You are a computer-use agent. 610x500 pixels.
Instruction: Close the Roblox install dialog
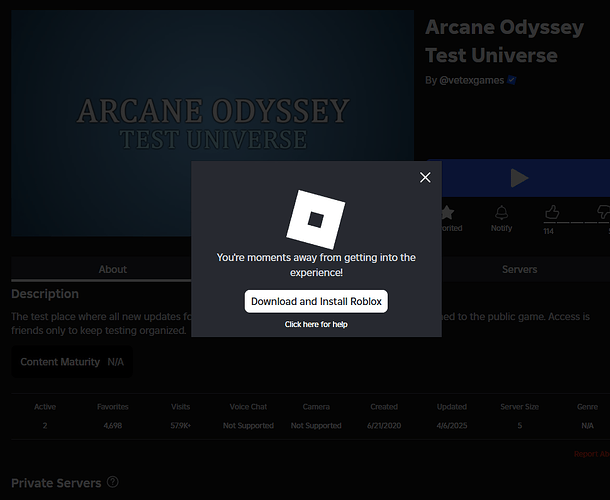tap(425, 177)
